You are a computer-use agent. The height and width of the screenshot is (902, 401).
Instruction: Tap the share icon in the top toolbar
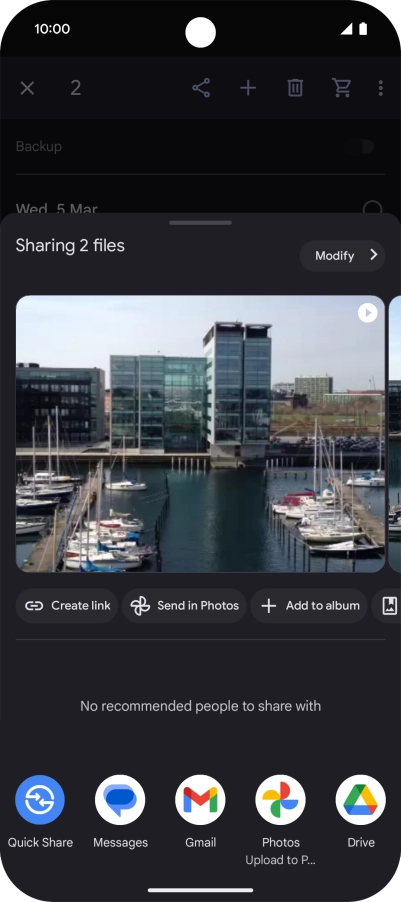201,88
